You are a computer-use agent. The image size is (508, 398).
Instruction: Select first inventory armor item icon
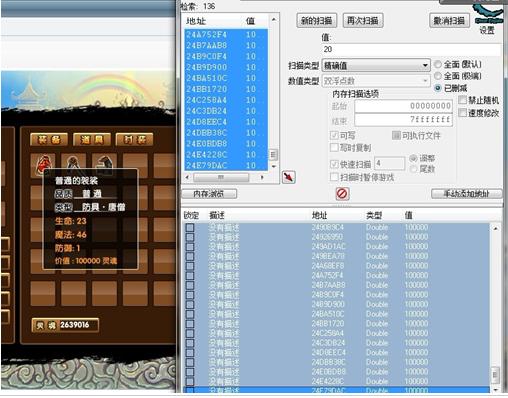click(x=43, y=165)
